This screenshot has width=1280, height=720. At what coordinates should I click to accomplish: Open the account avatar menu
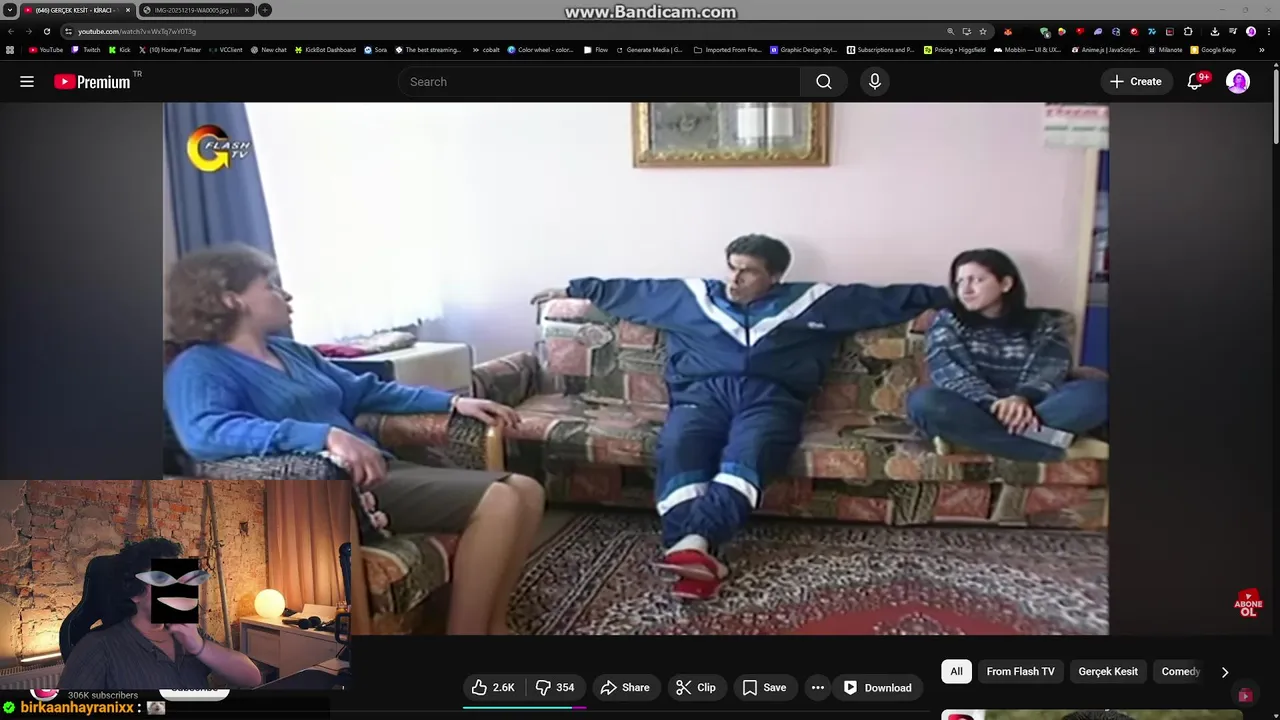pyautogui.click(x=1238, y=82)
